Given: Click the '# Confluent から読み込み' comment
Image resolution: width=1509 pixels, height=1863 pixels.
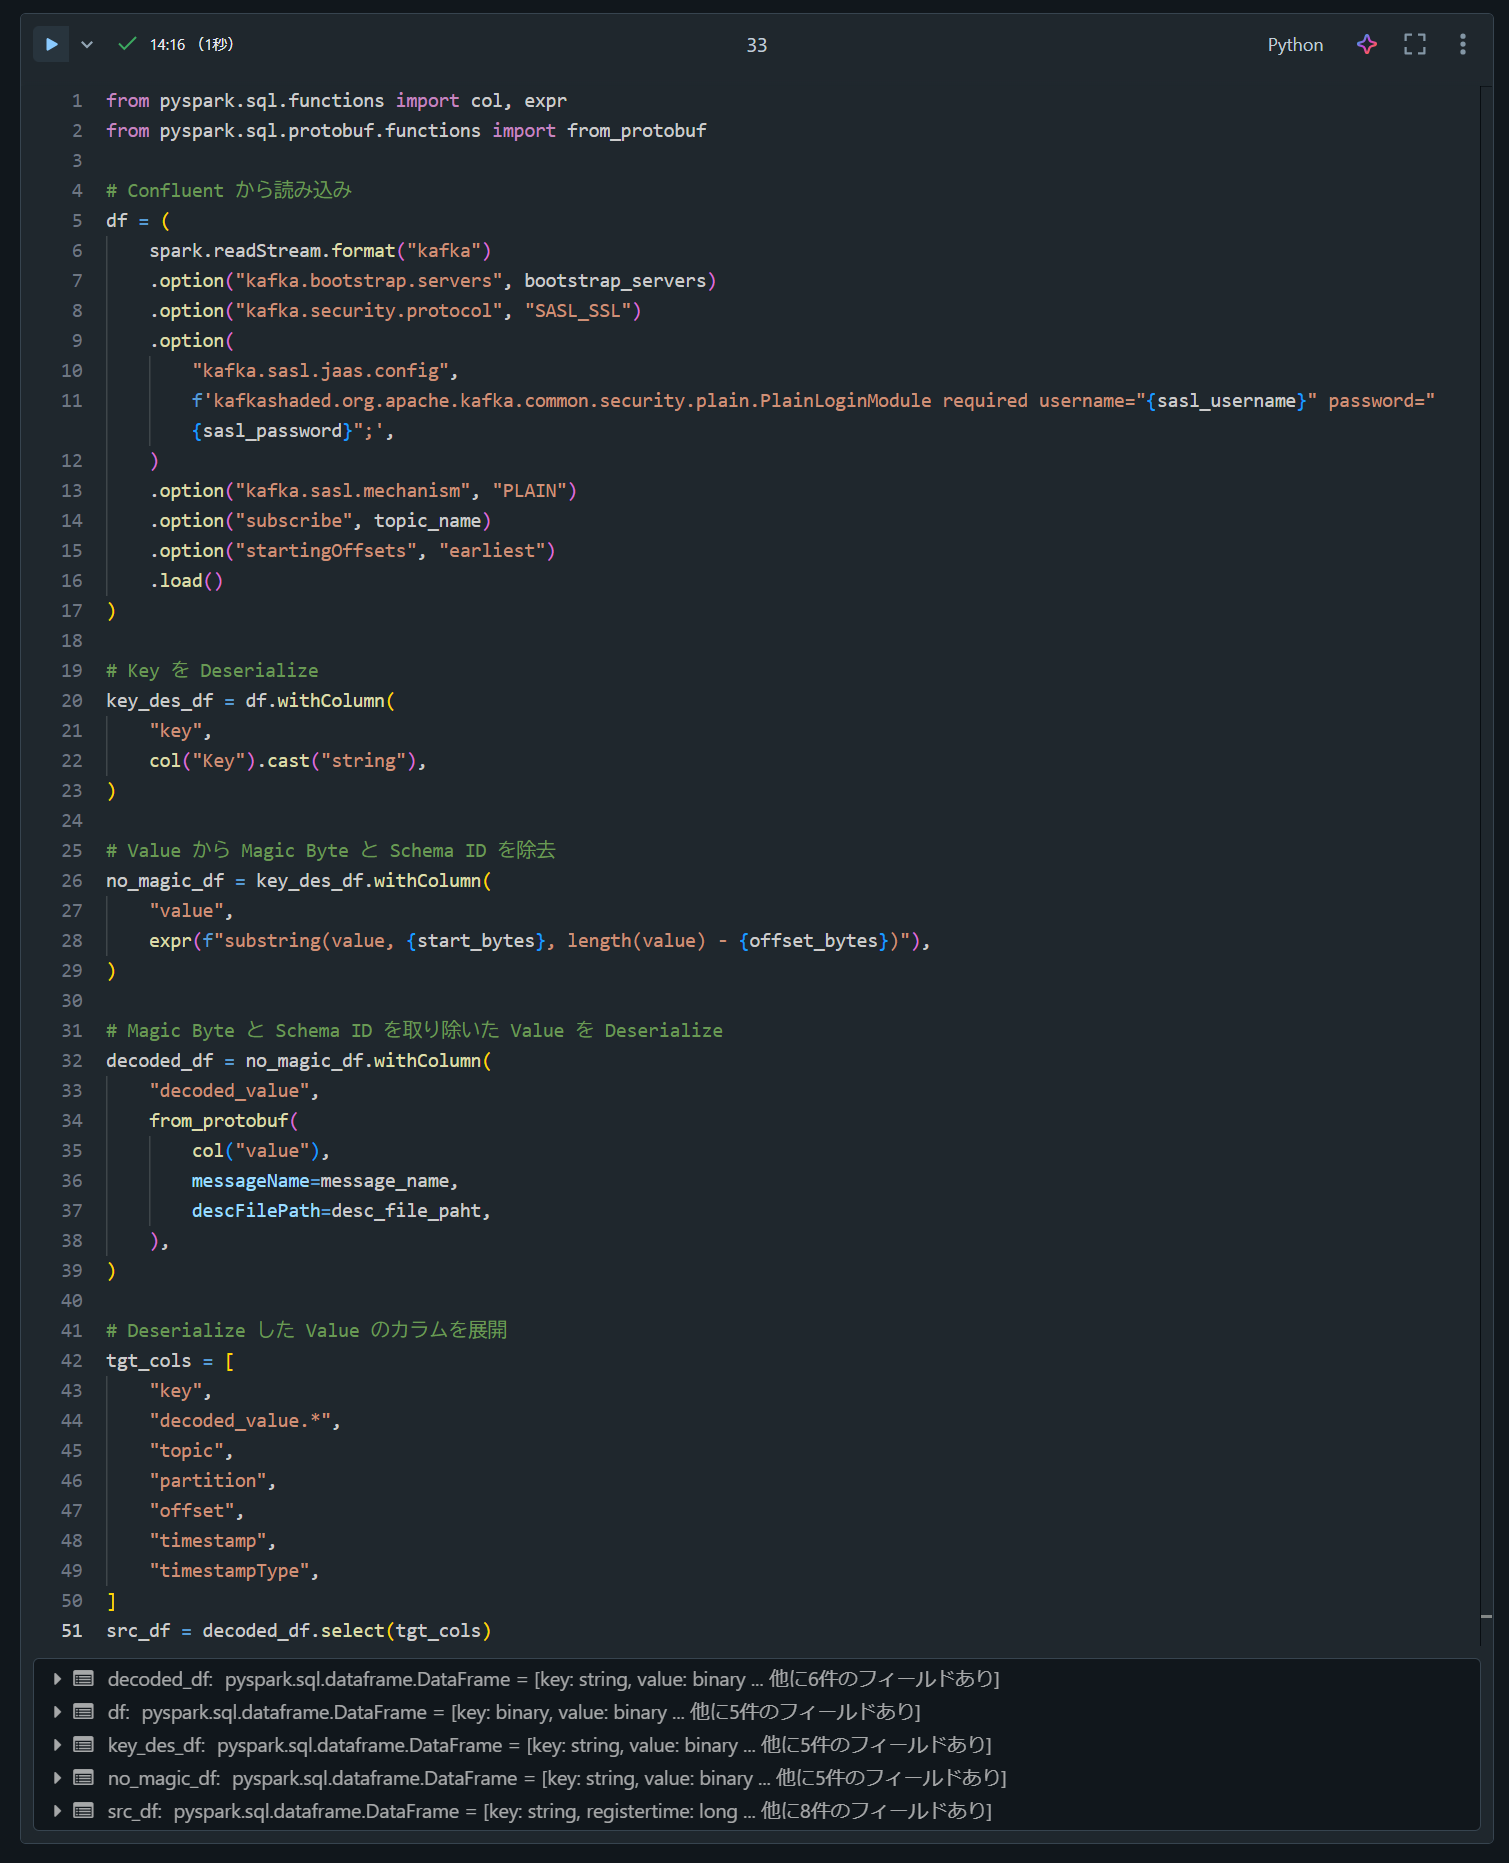Looking at the screenshot, I should pyautogui.click(x=229, y=190).
